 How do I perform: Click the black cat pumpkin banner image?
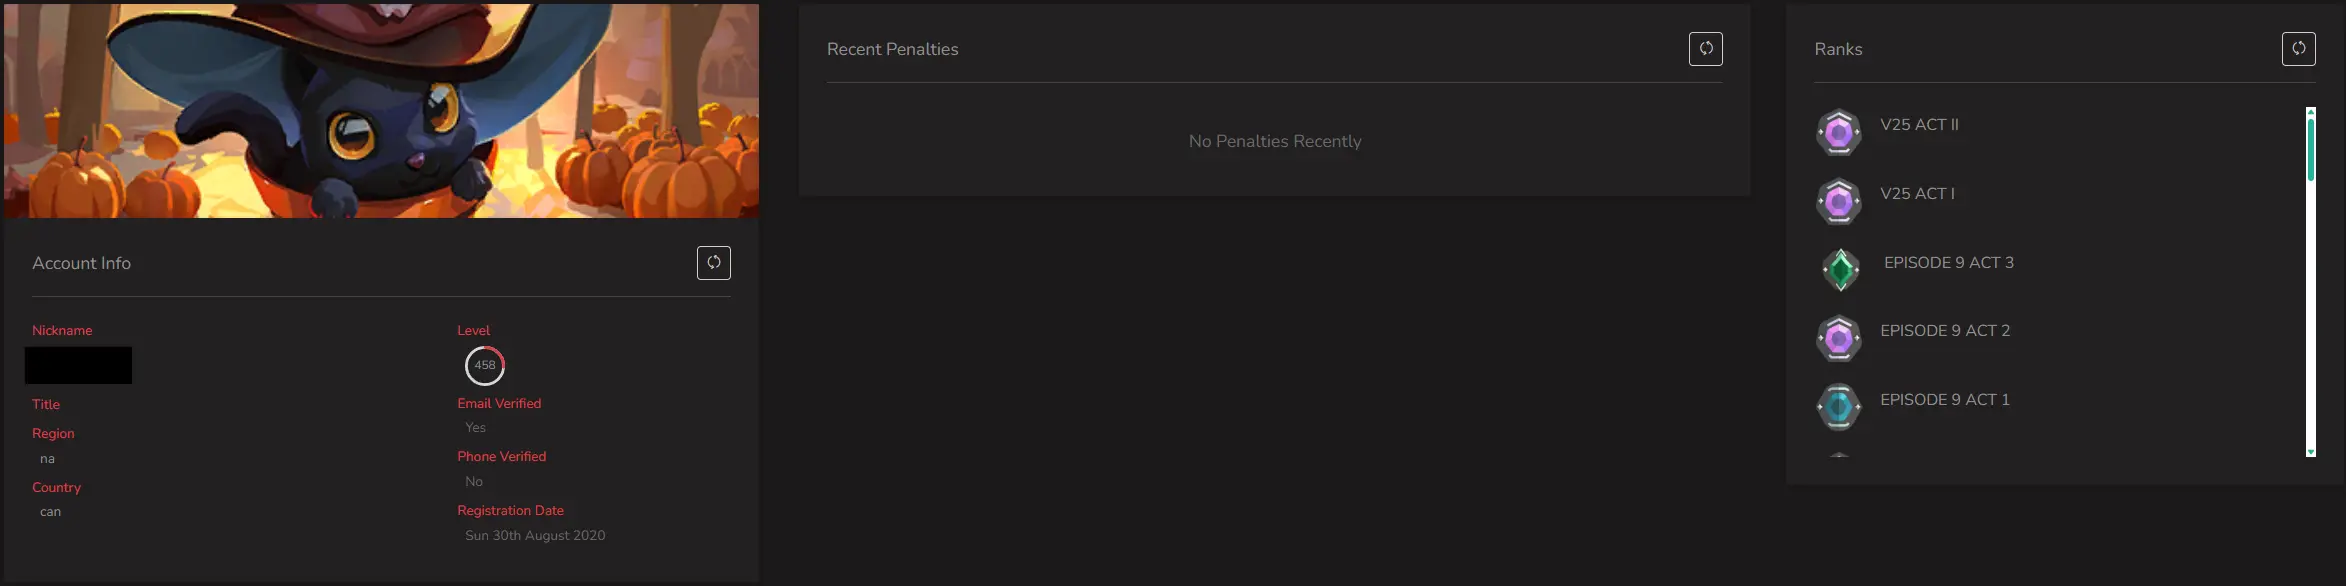[381, 110]
